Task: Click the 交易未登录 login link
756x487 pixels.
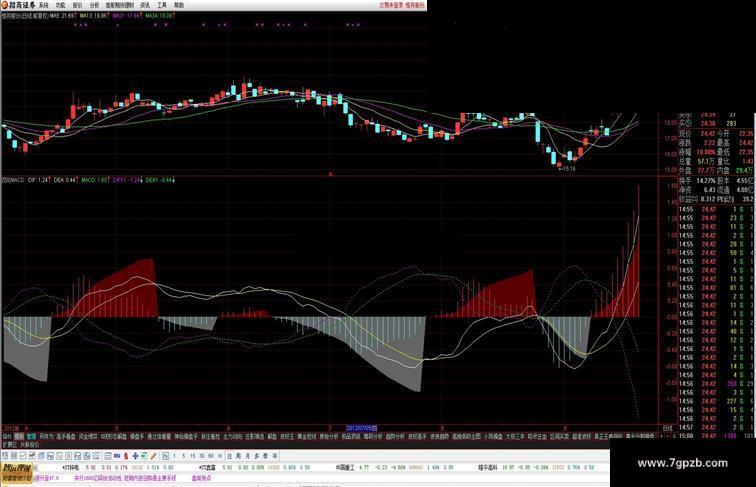Action: (x=391, y=5)
